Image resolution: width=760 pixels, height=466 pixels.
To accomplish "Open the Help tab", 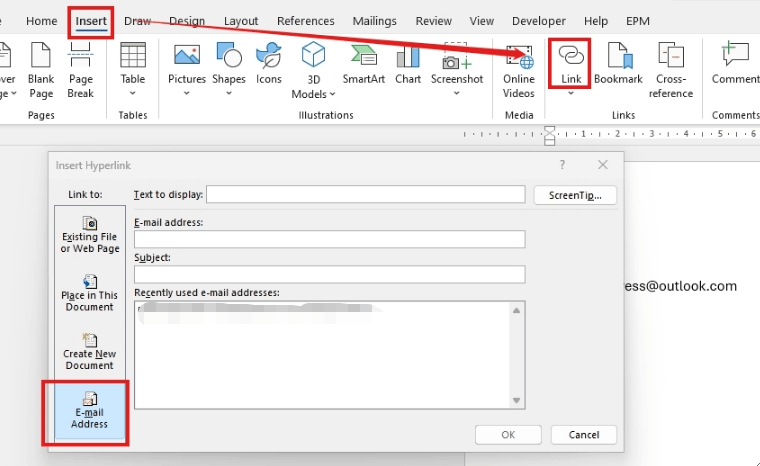I will (x=596, y=21).
